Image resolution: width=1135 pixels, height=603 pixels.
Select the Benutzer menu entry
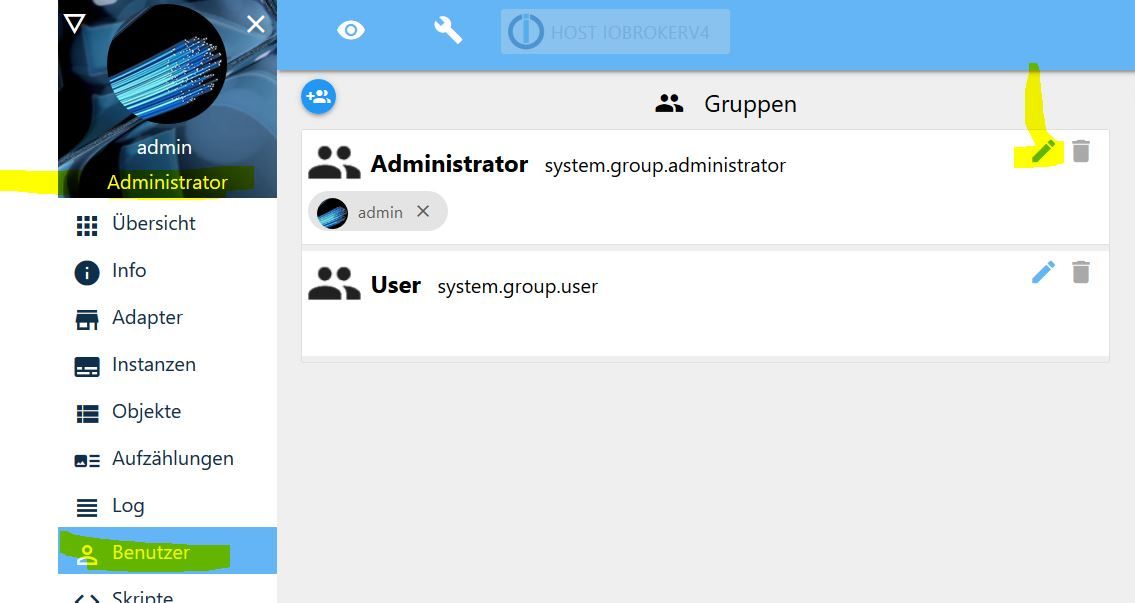point(167,551)
